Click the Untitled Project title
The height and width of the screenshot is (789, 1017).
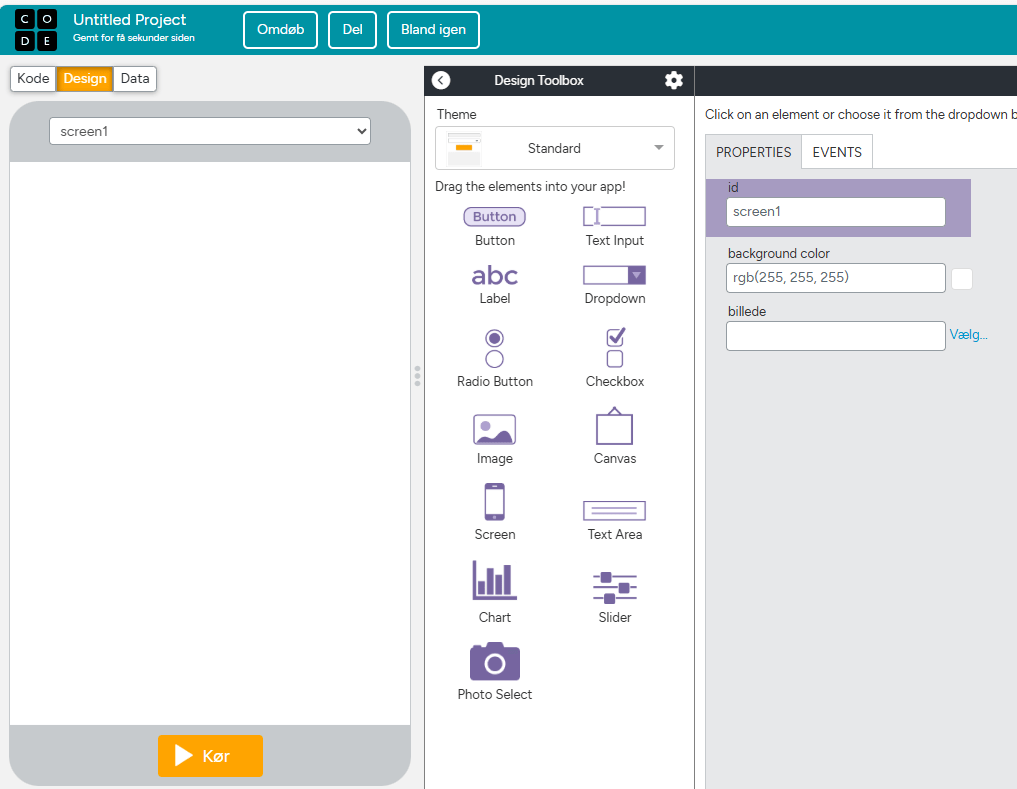point(130,20)
